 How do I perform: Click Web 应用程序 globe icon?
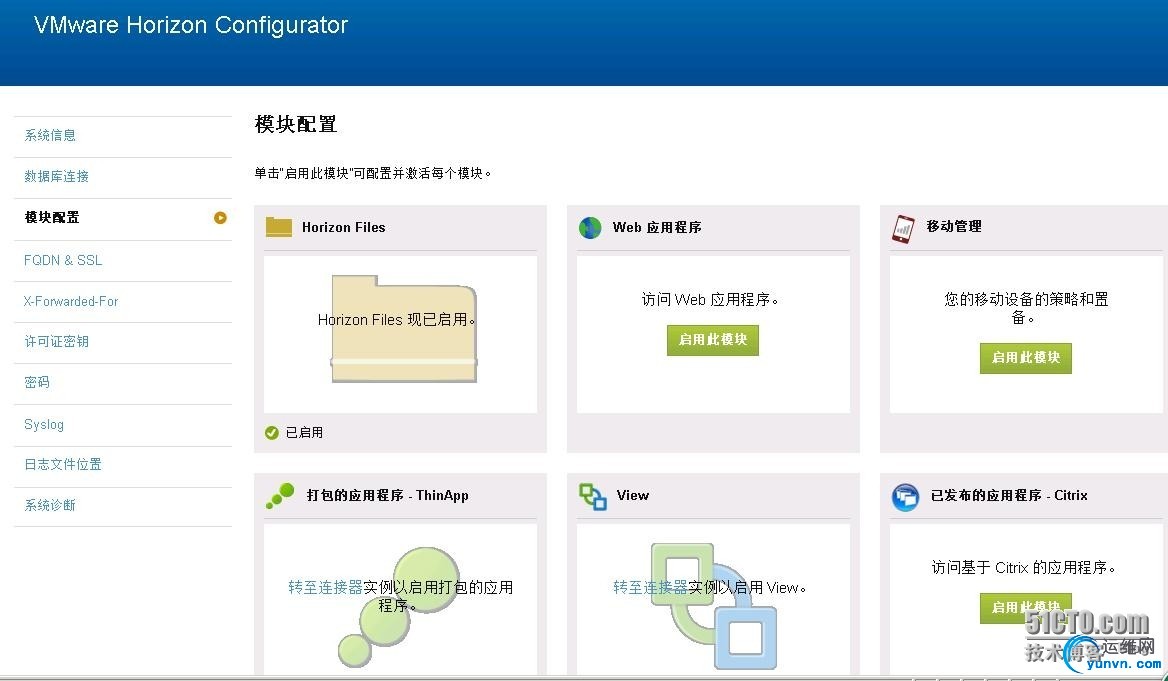tap(590, 227)
